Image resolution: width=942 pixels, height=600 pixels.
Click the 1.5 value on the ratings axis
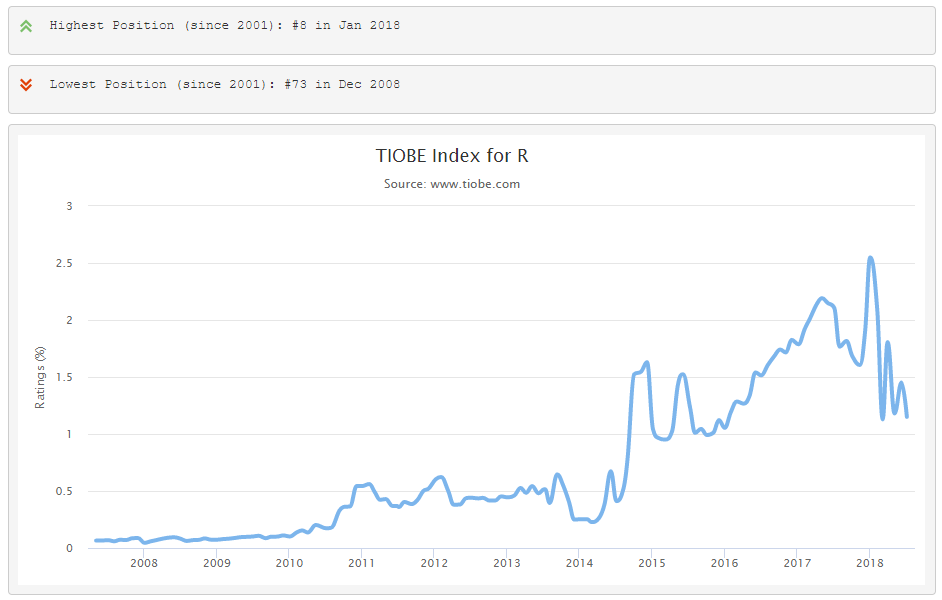(64, 377)
